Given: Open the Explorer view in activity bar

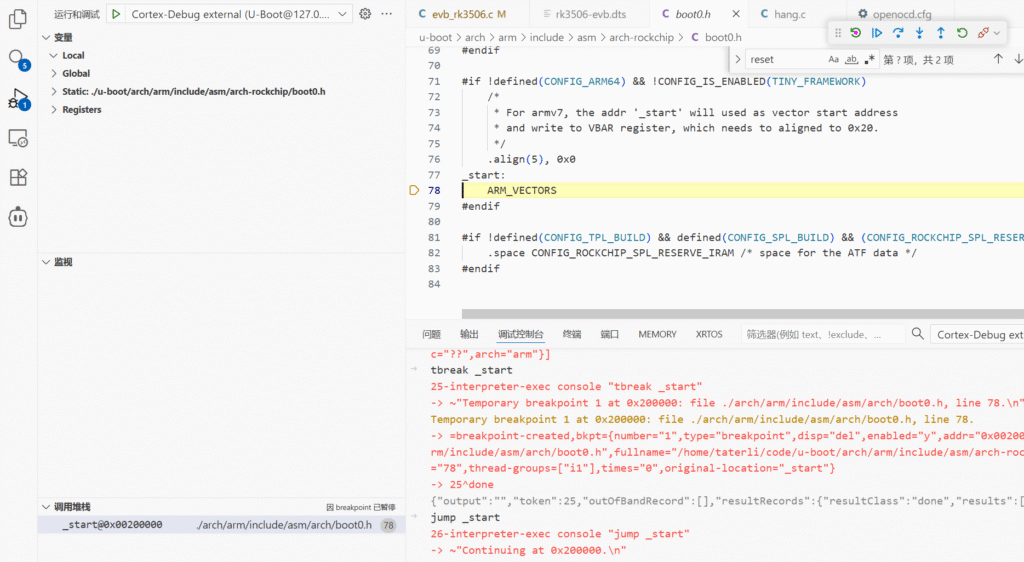Looking at the screenshot, I should [17, 18].
